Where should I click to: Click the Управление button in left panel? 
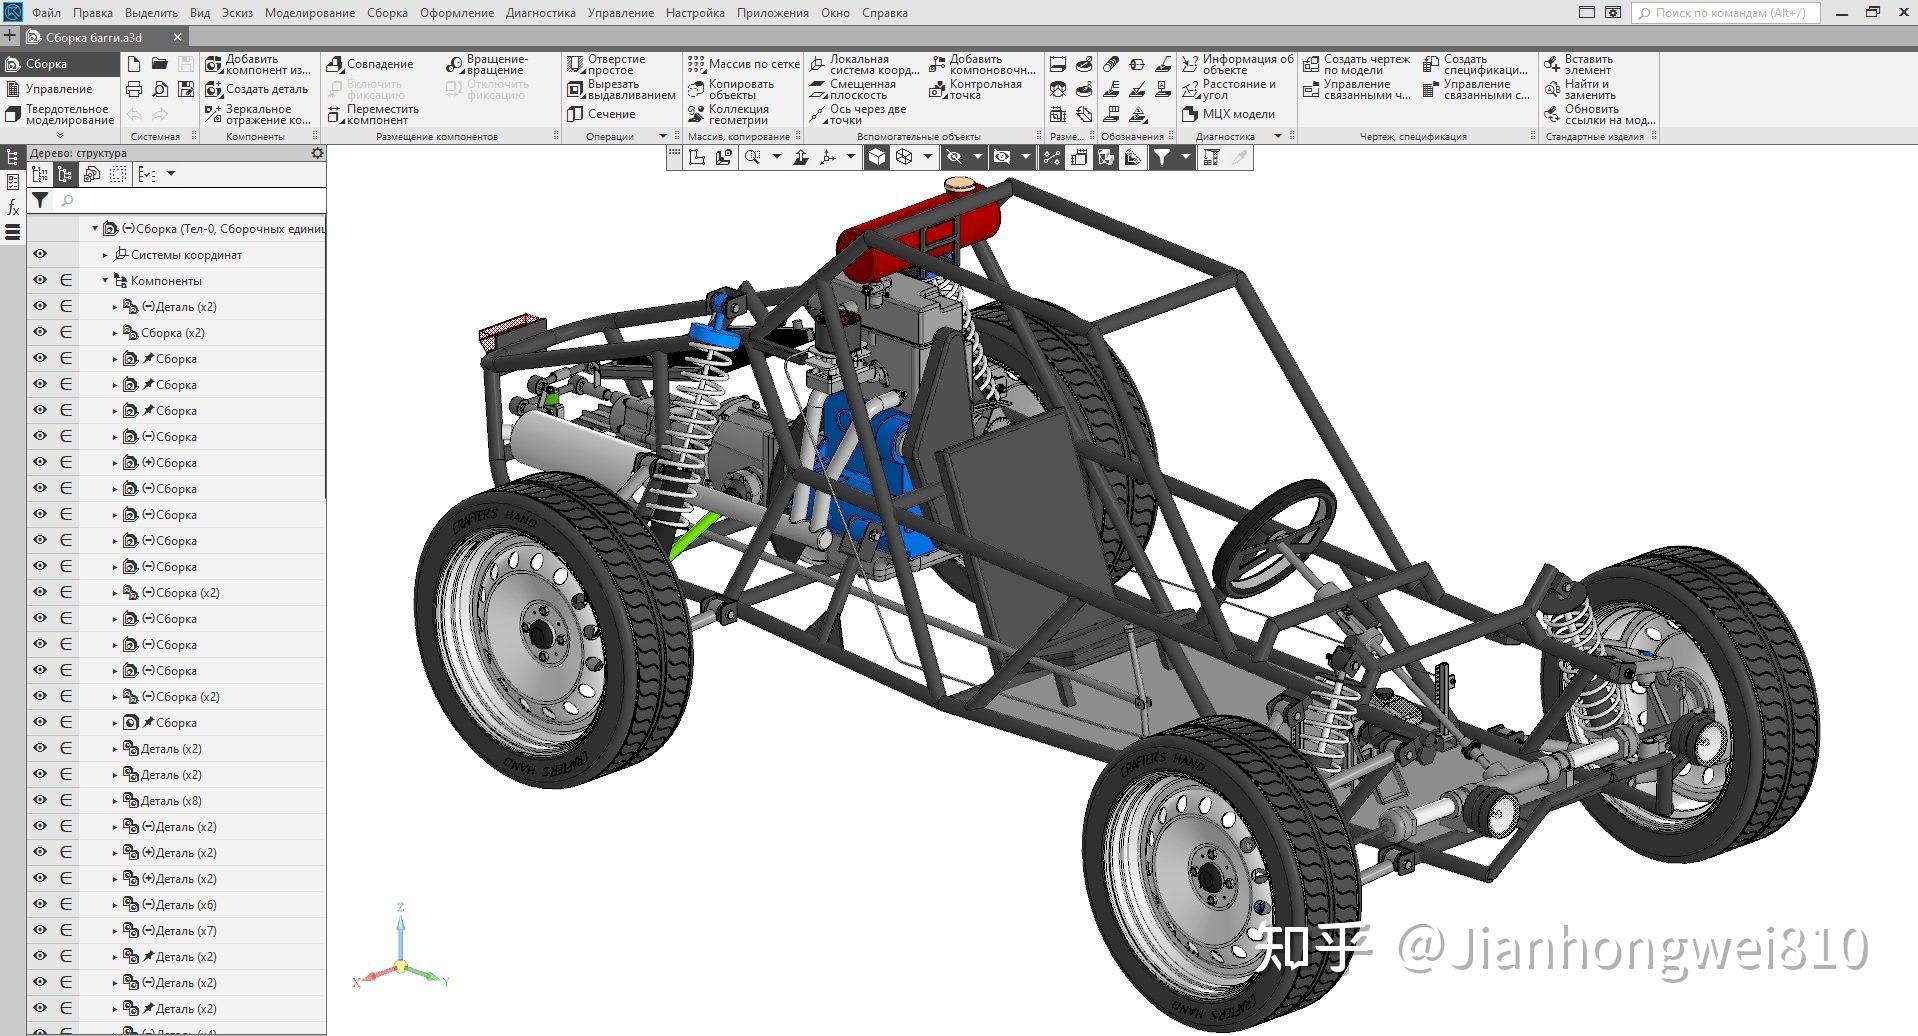click(x=58, y=88)
